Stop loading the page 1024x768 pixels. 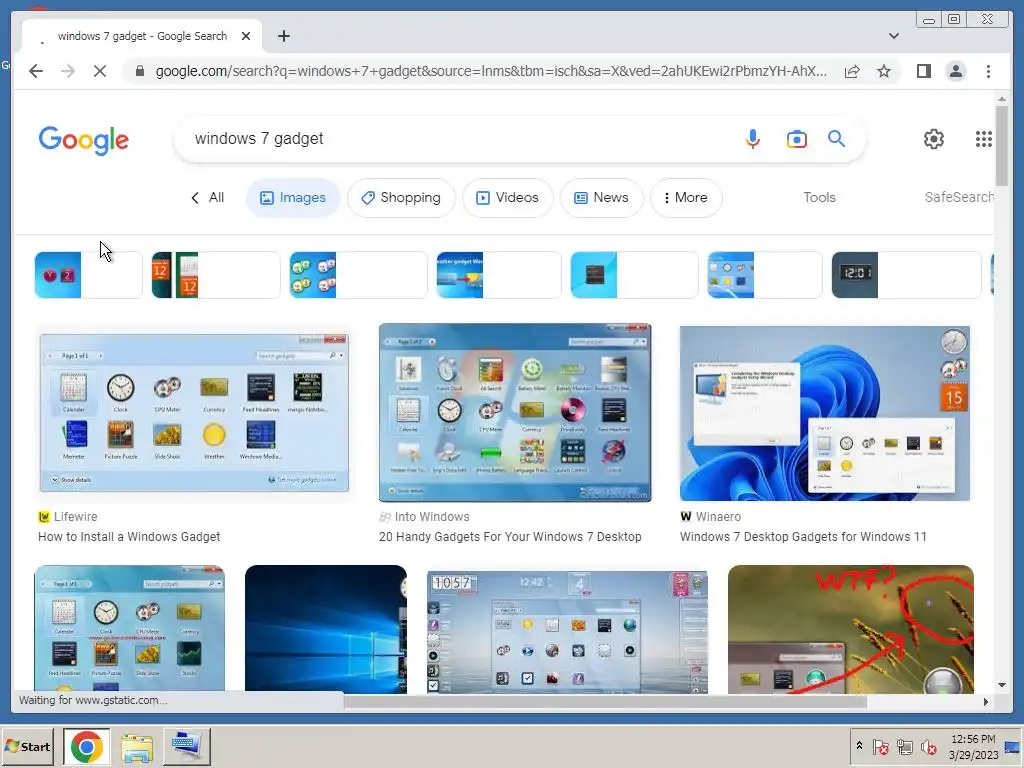tap(100, 71)
